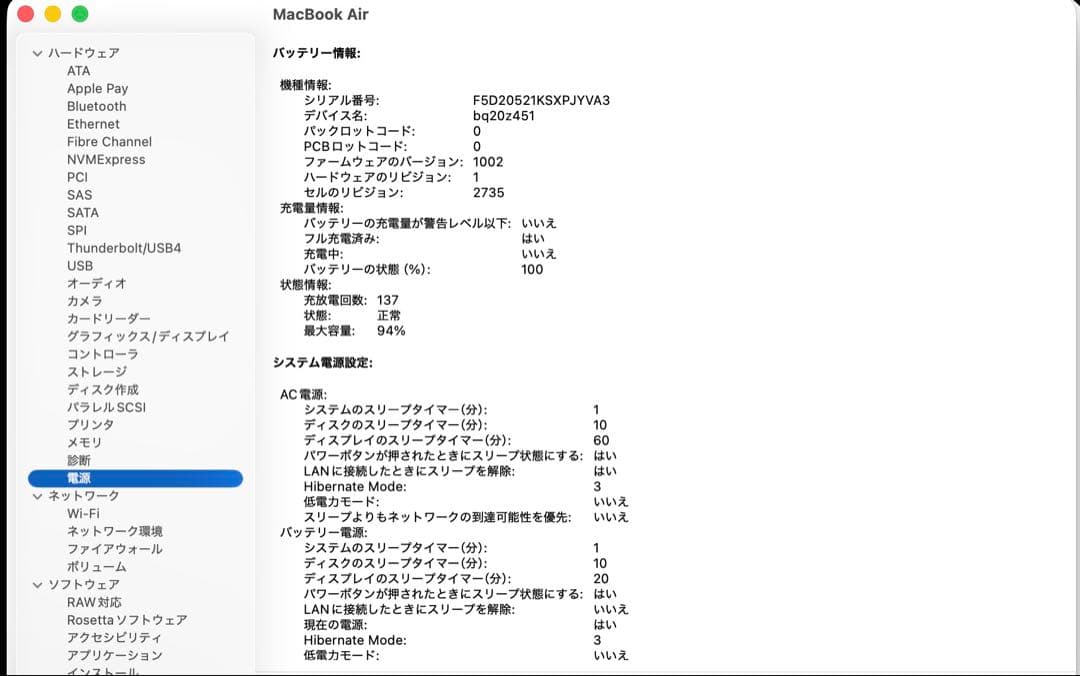Click the バッテリー電源 label
Screen dimensions: 1080x676
tap(323, 533)
